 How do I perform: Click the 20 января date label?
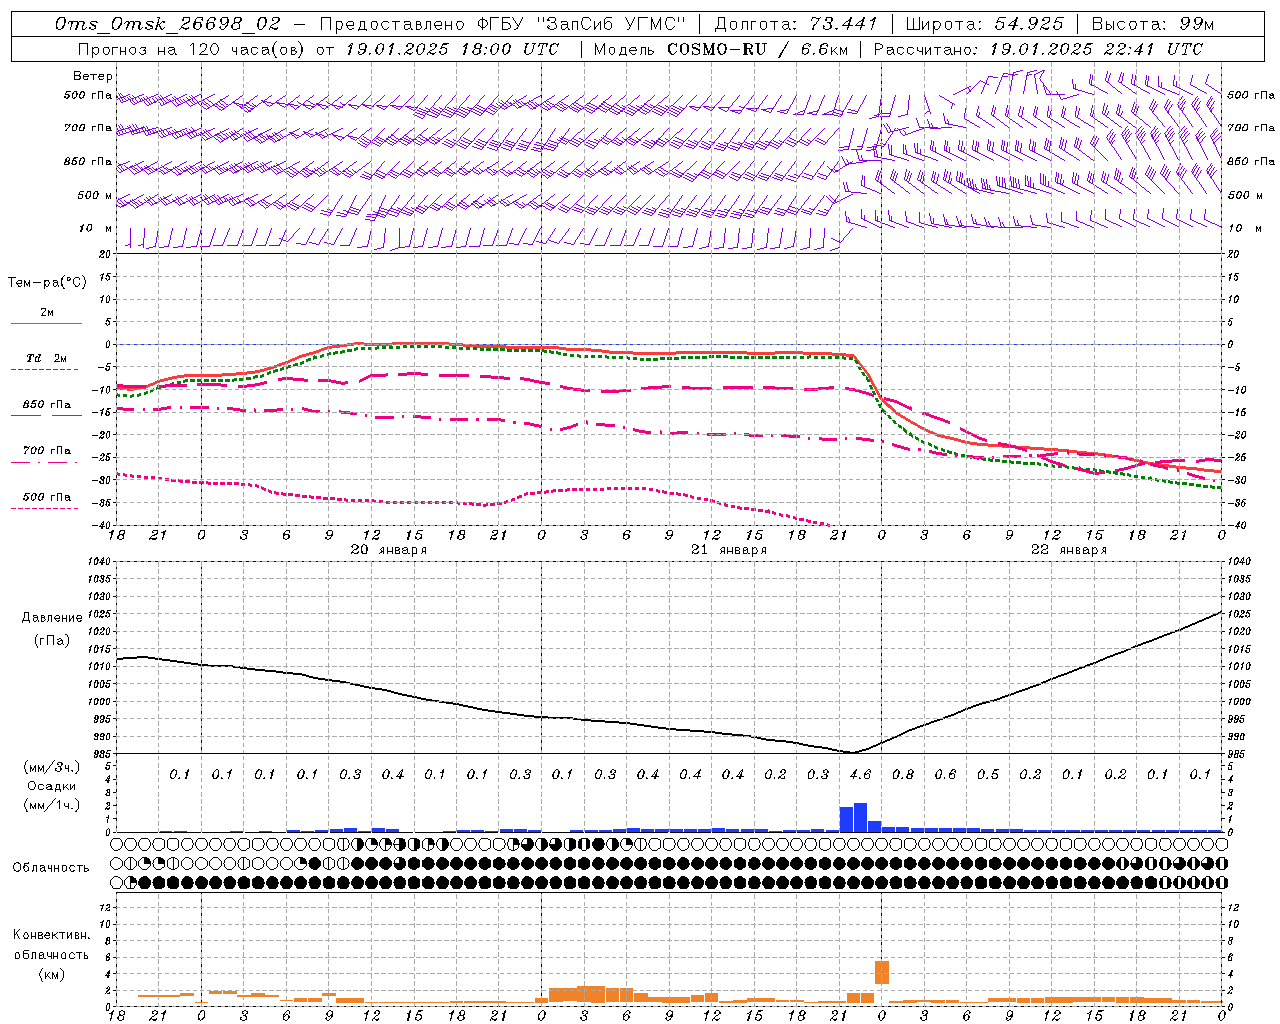[388, 550]
